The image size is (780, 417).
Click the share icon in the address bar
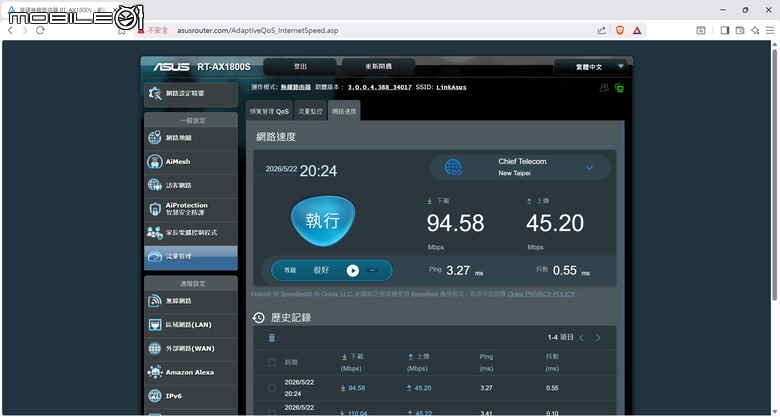click(601, 30)
